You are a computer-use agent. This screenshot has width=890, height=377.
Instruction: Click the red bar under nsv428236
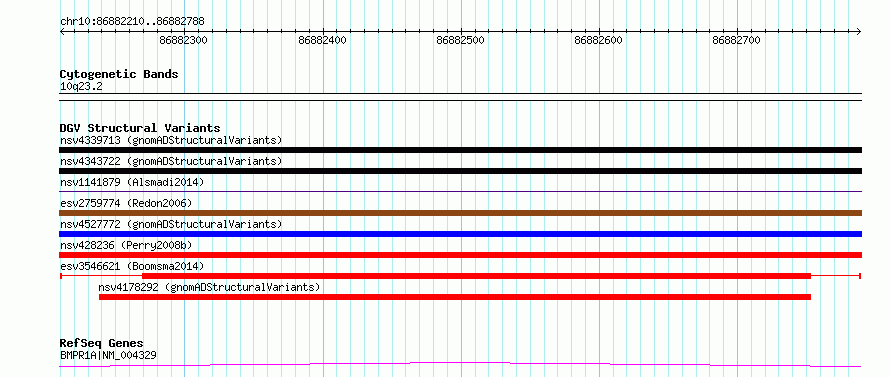click(x=460, y=255)
